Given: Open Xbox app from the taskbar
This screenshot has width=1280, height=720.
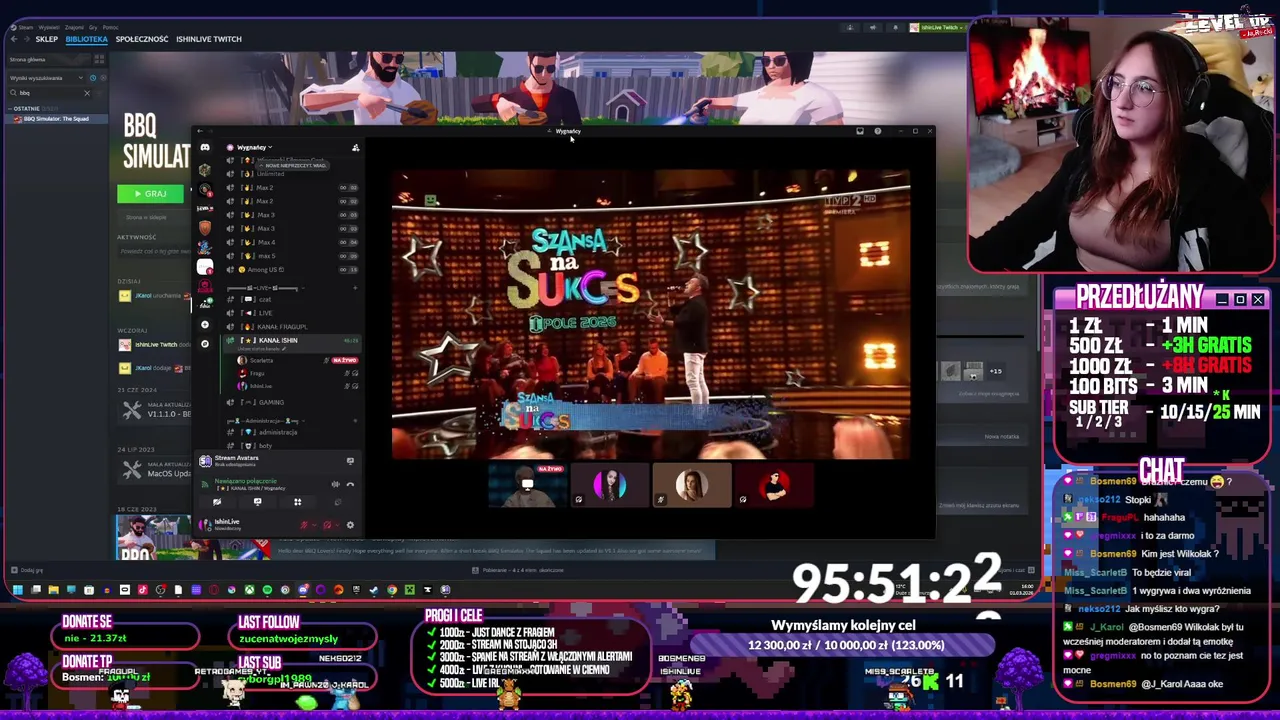Looking at the screenshot, I should click(249, 590).
